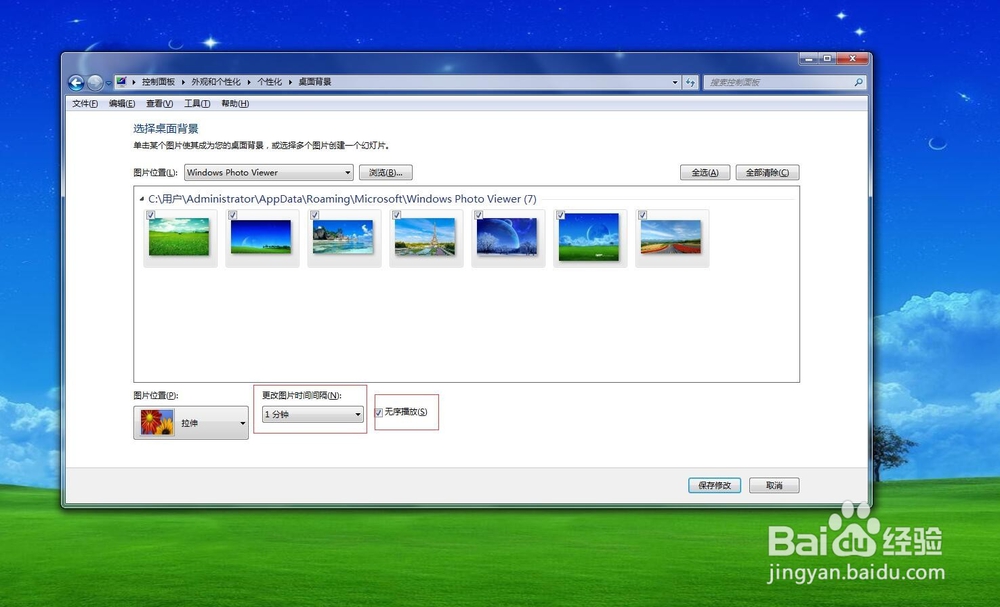The image size is (1000, 607).
Task: Click the 外观和个性化 breadcrumb
Action: 216,82
